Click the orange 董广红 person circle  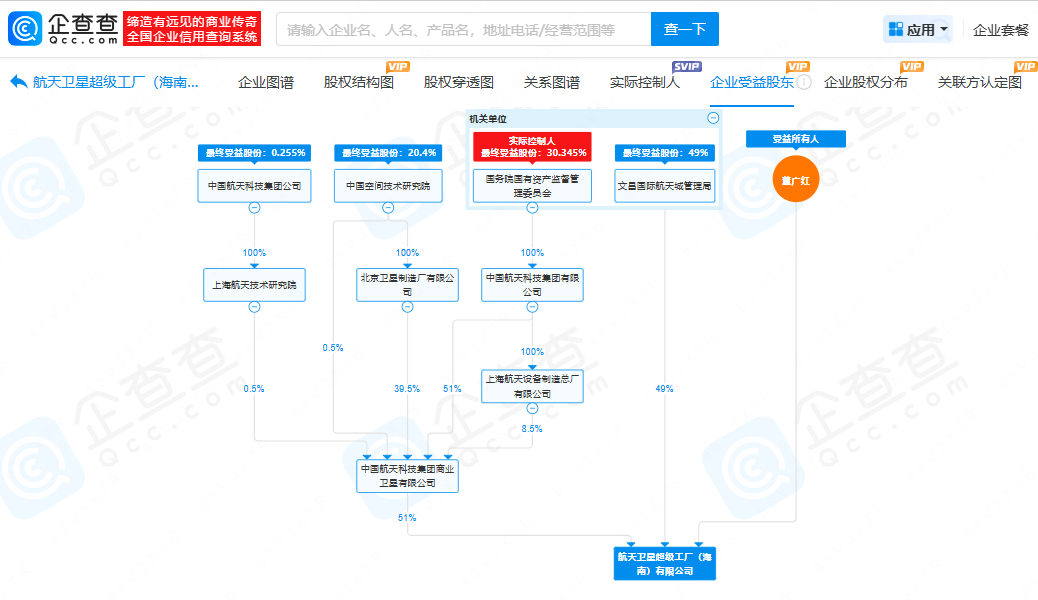click(x=796, y=179)
